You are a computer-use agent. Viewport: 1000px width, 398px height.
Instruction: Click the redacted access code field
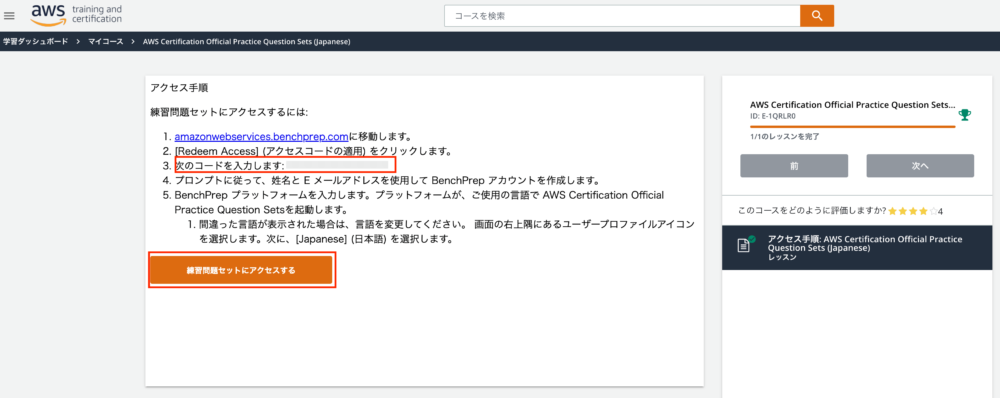[337, 165]
